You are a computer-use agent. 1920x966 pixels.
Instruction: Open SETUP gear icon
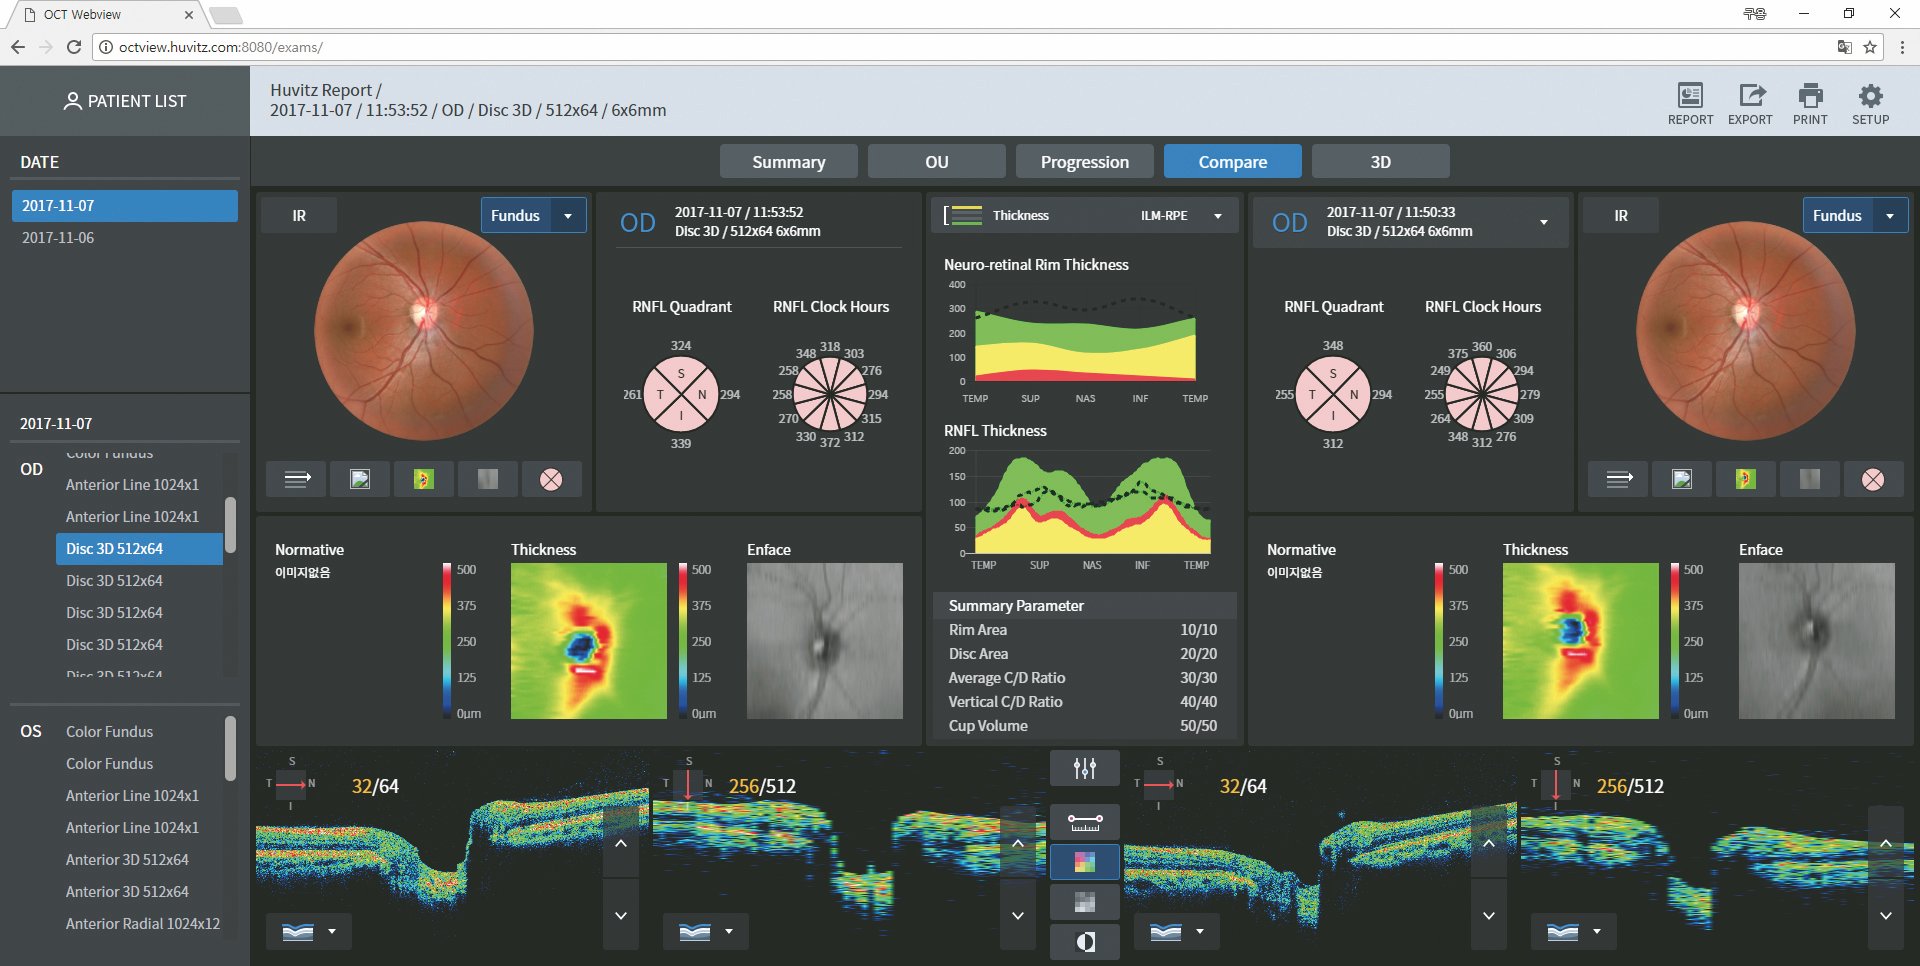(x=1870, y=103)
